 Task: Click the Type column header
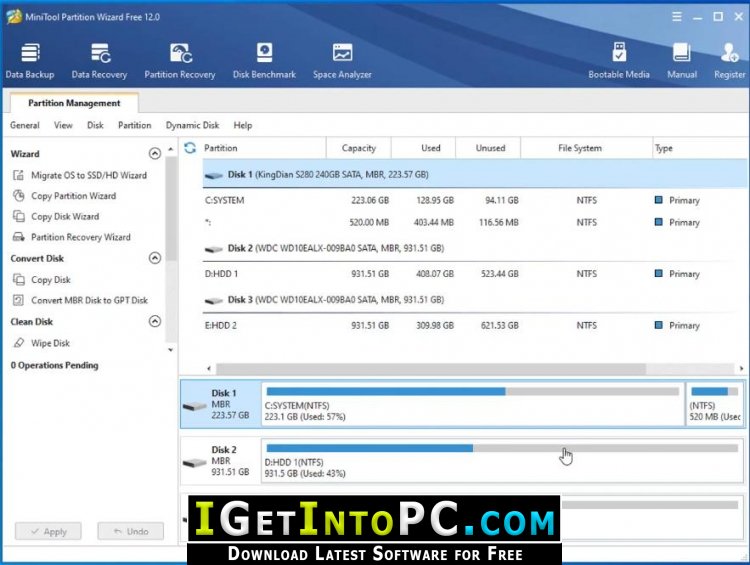pyautogui.click(x=700, y=148)
